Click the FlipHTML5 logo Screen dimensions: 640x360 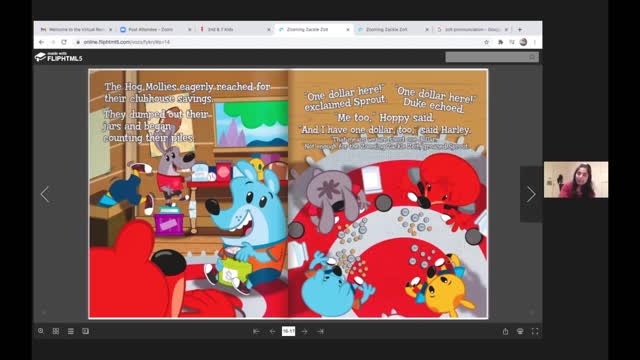point(59,57)
